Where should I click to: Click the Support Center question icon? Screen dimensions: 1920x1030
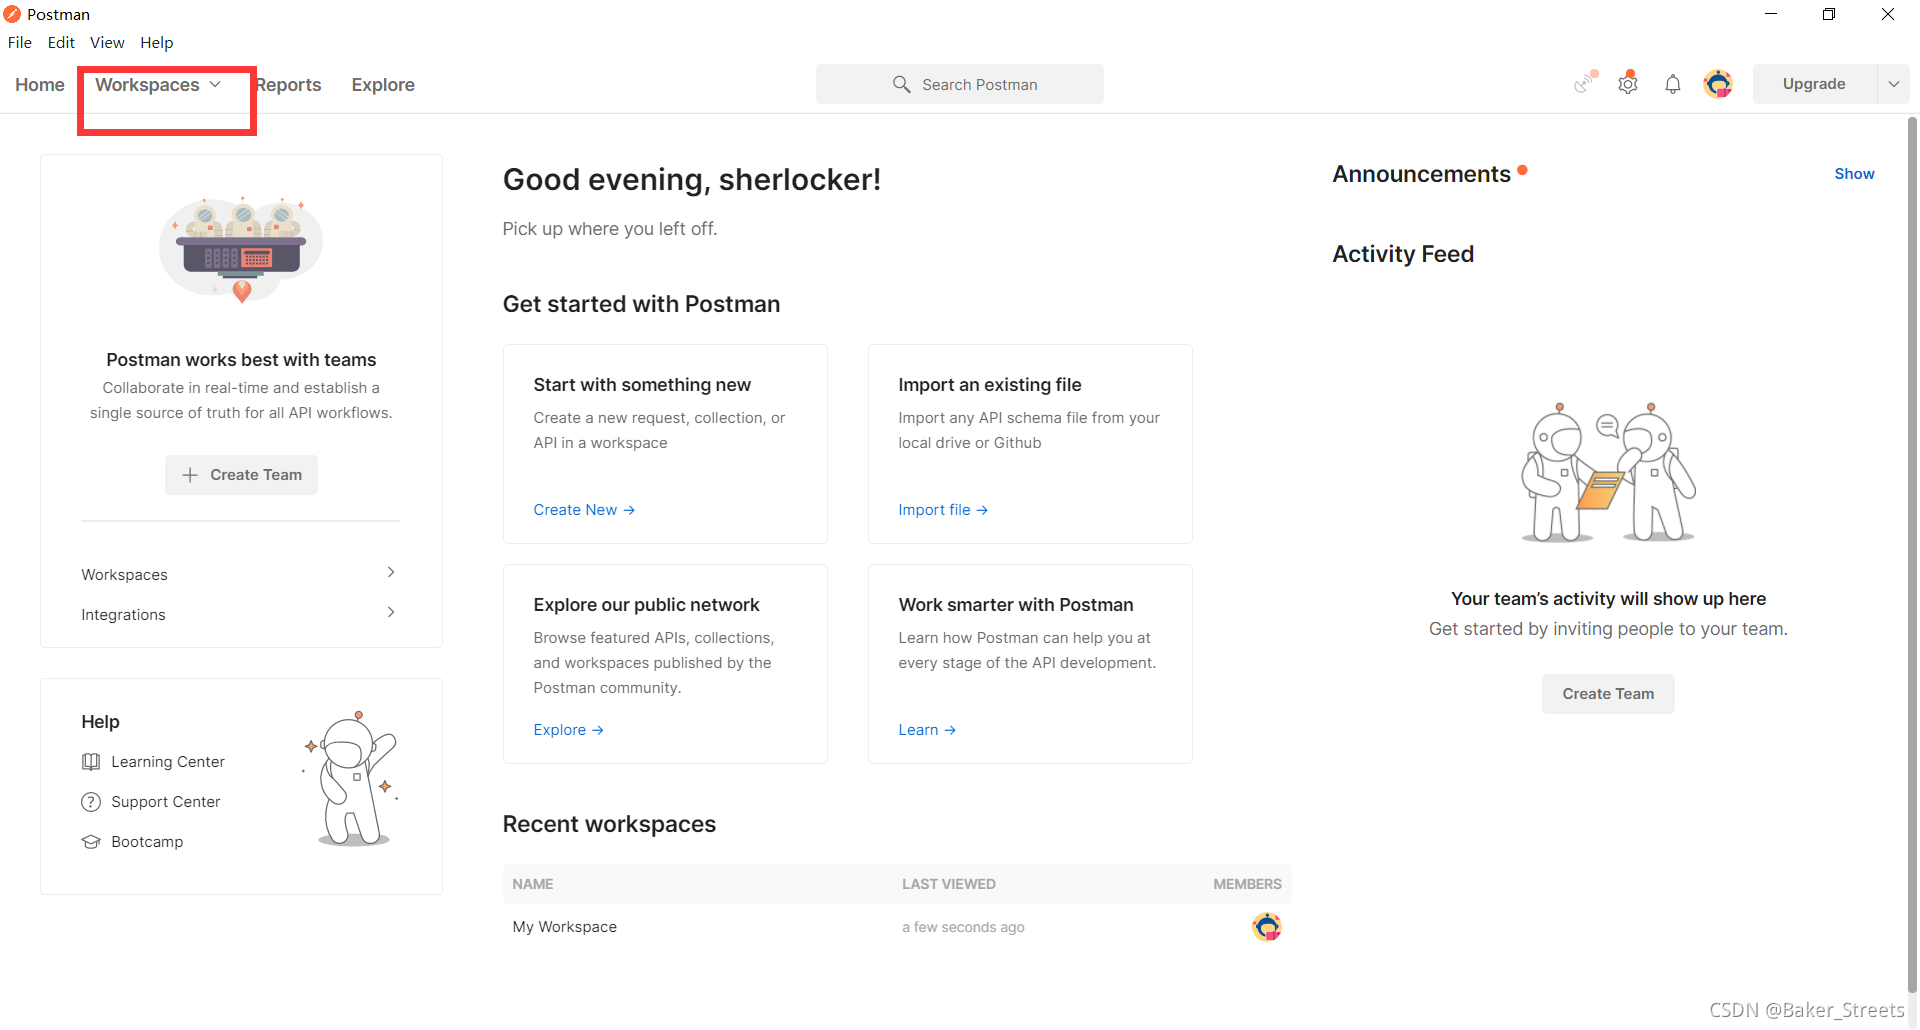tap(91, 802)
